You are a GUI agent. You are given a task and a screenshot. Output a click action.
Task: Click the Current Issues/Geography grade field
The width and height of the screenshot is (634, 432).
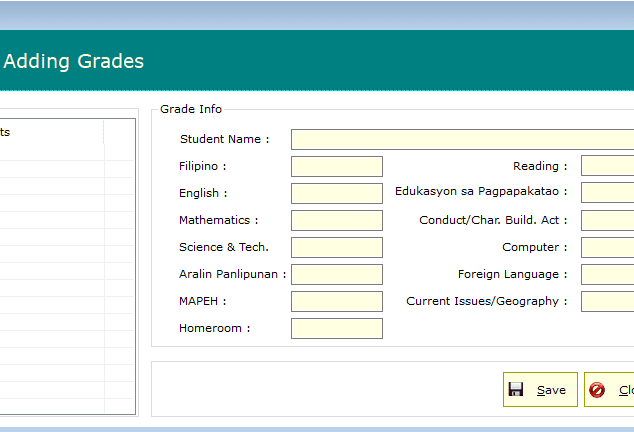coord(607,301)
